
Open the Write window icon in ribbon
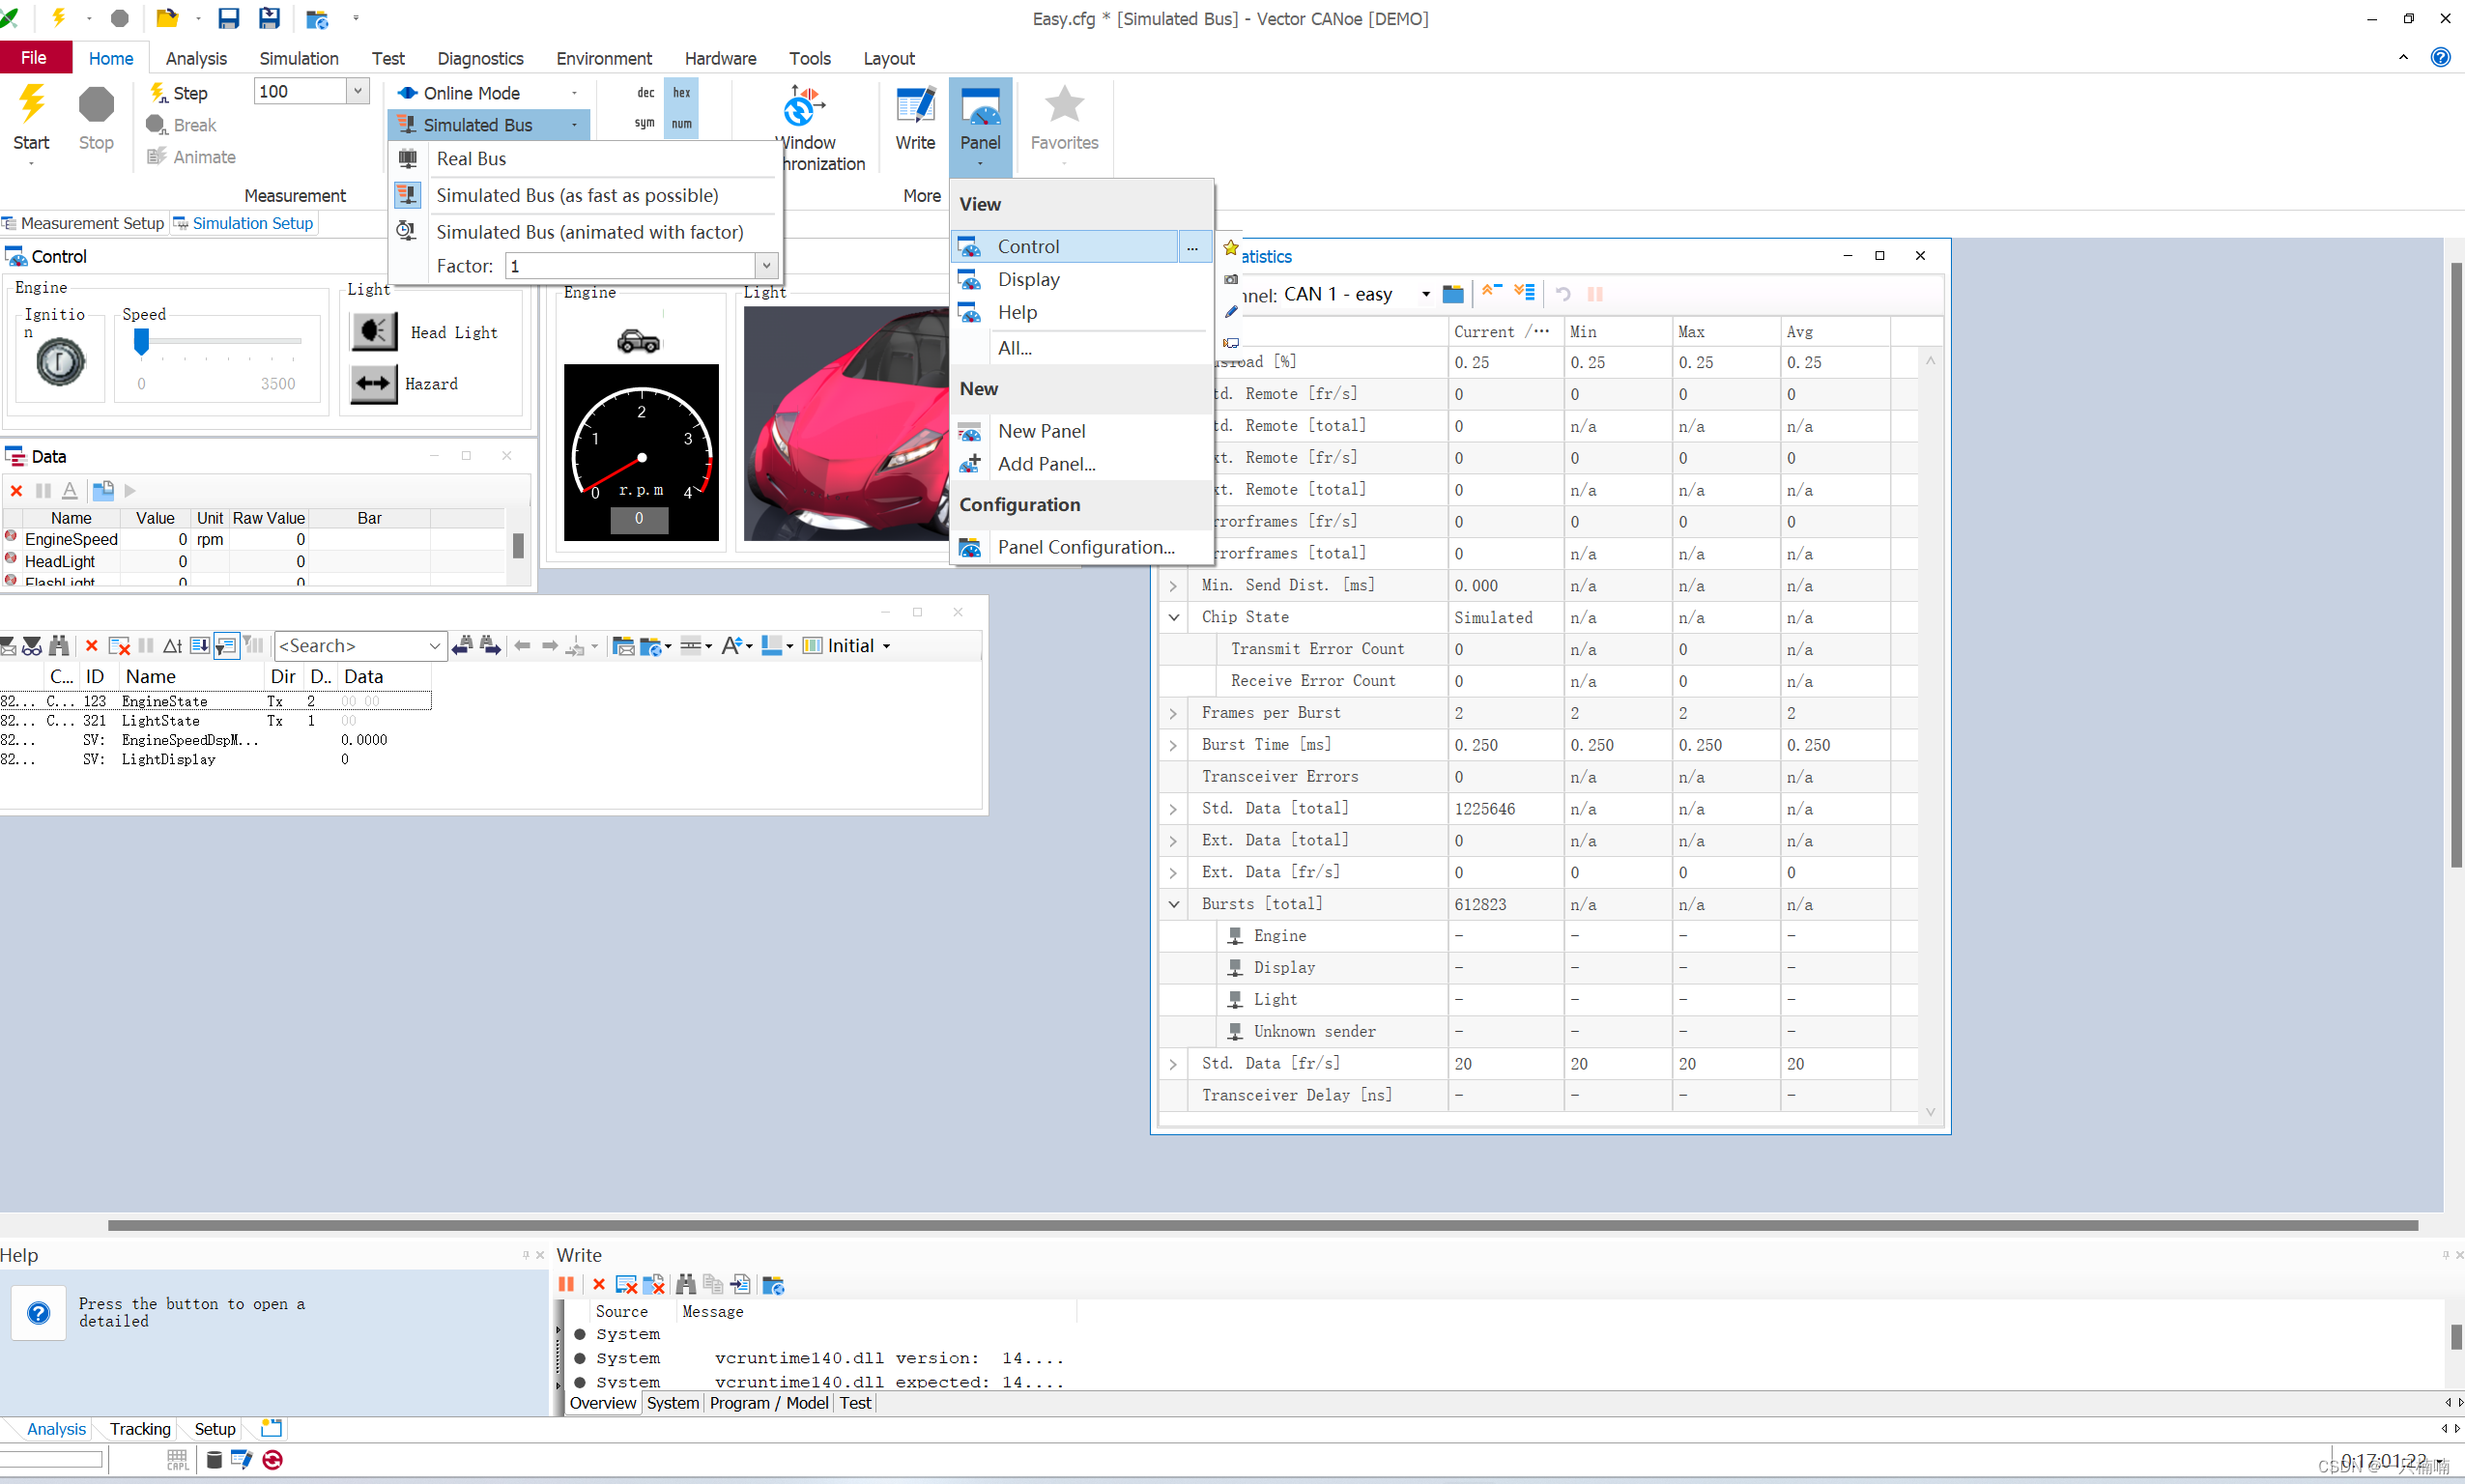pyautogui.click(x=915, y=106)
